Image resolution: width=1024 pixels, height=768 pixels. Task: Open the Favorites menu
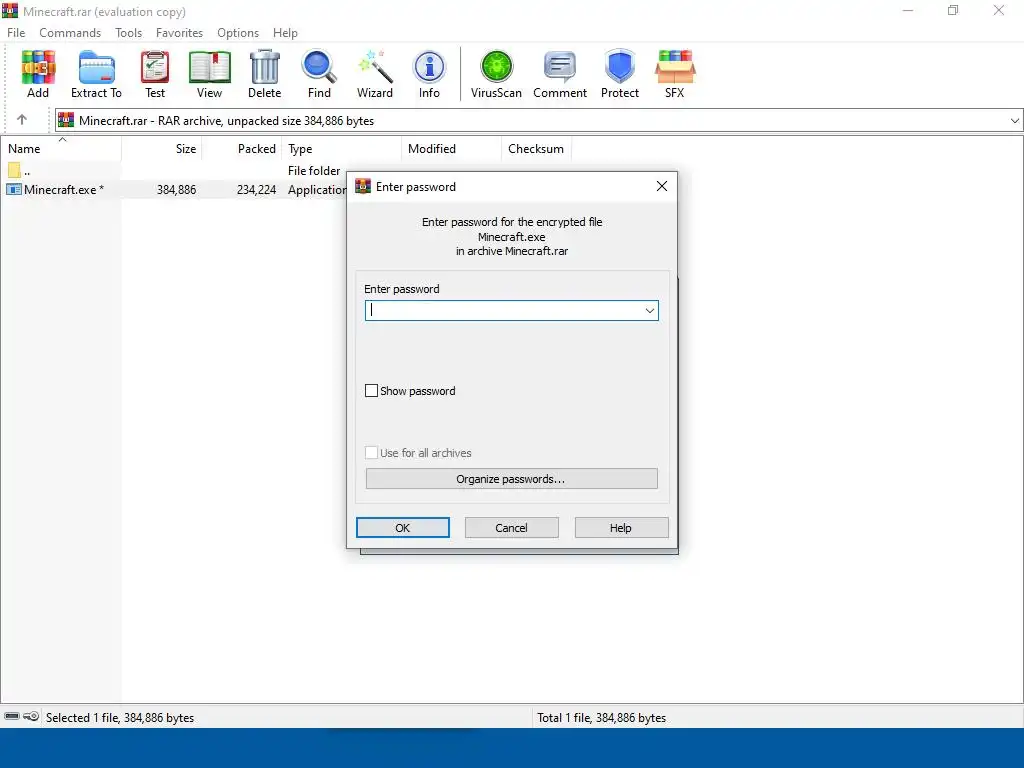[x=179, y=33]
